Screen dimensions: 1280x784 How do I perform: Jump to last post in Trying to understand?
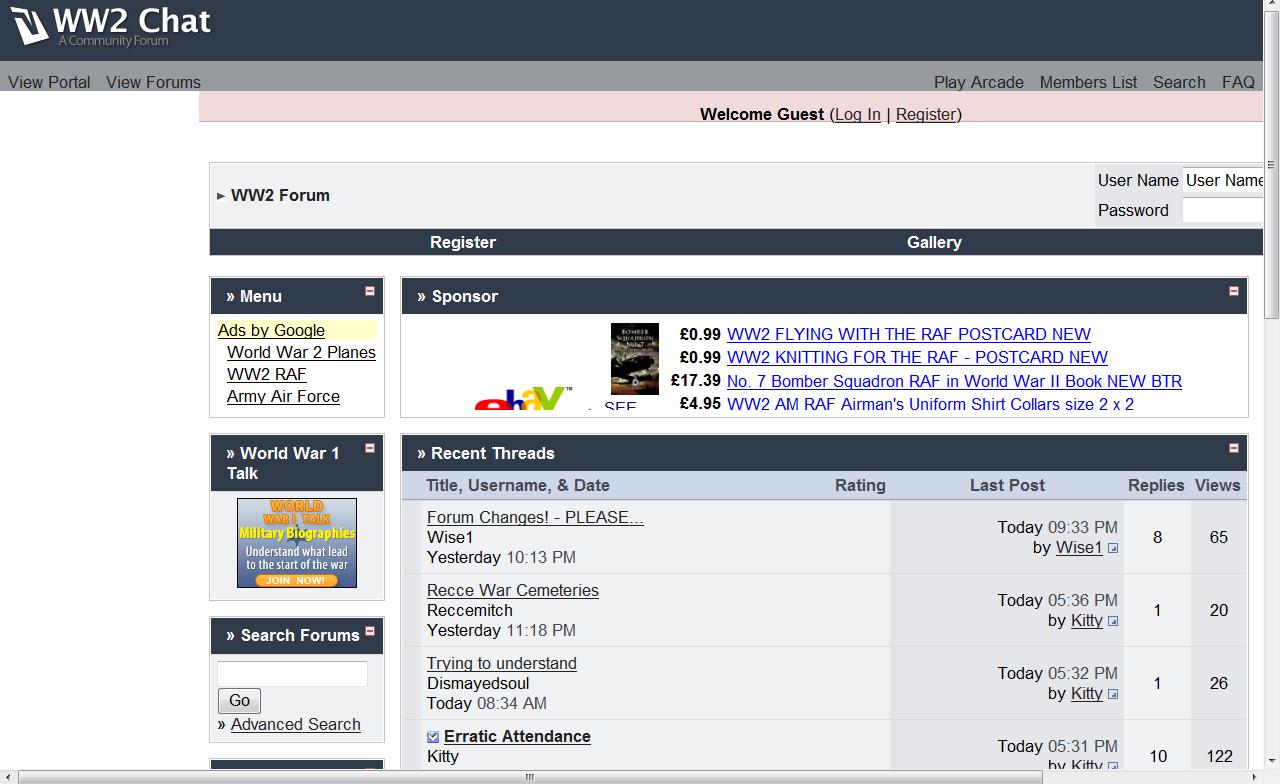pos(1113,694)
